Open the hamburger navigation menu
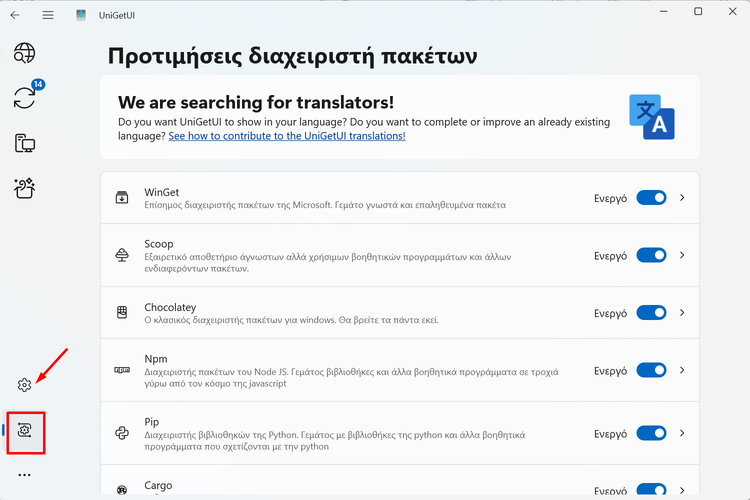The width and height of the screenshot is (750, 500). pyautogui.click(x=48, y=15)
